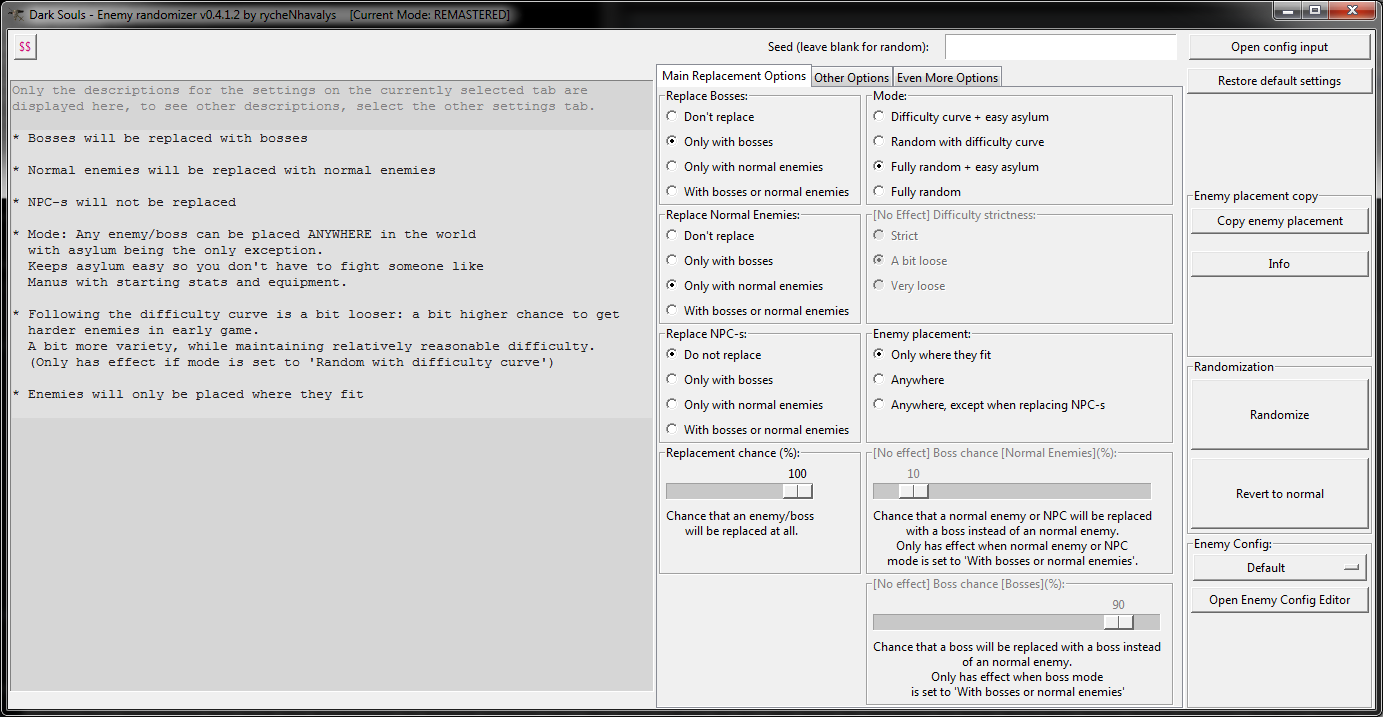Select 'A bit loose' difficulty strictness
1383x717 pixels.
tap(910, 261)
